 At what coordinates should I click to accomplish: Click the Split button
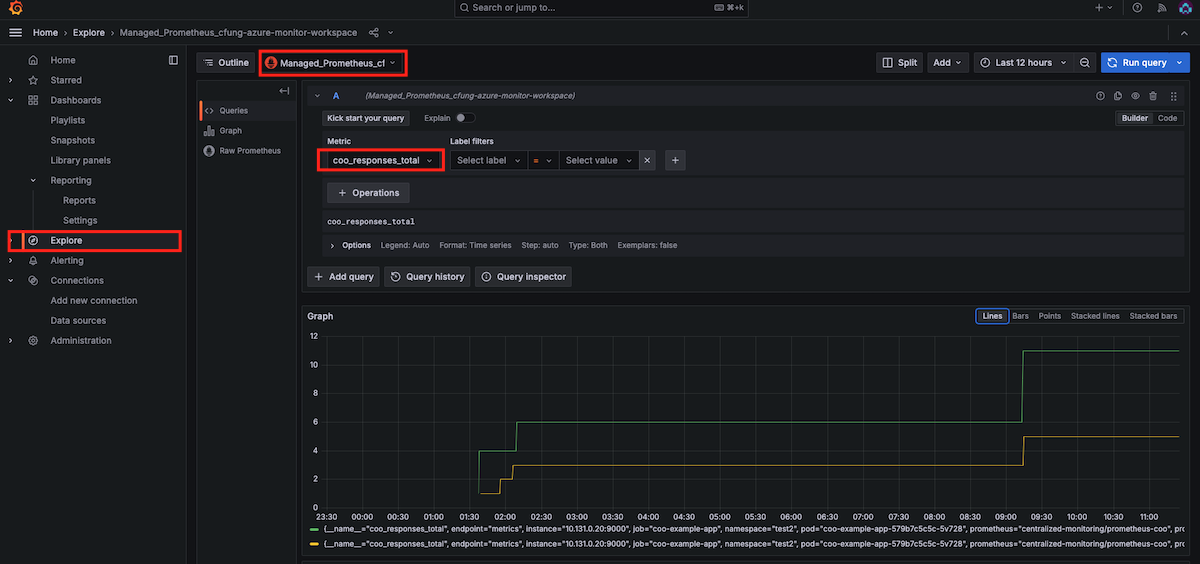899,63
